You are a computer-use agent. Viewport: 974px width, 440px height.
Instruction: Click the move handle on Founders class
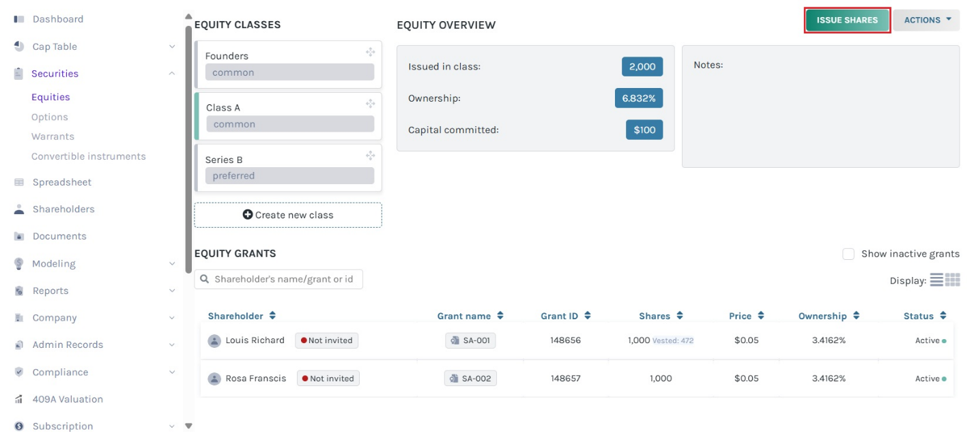(x=370, y=52)
